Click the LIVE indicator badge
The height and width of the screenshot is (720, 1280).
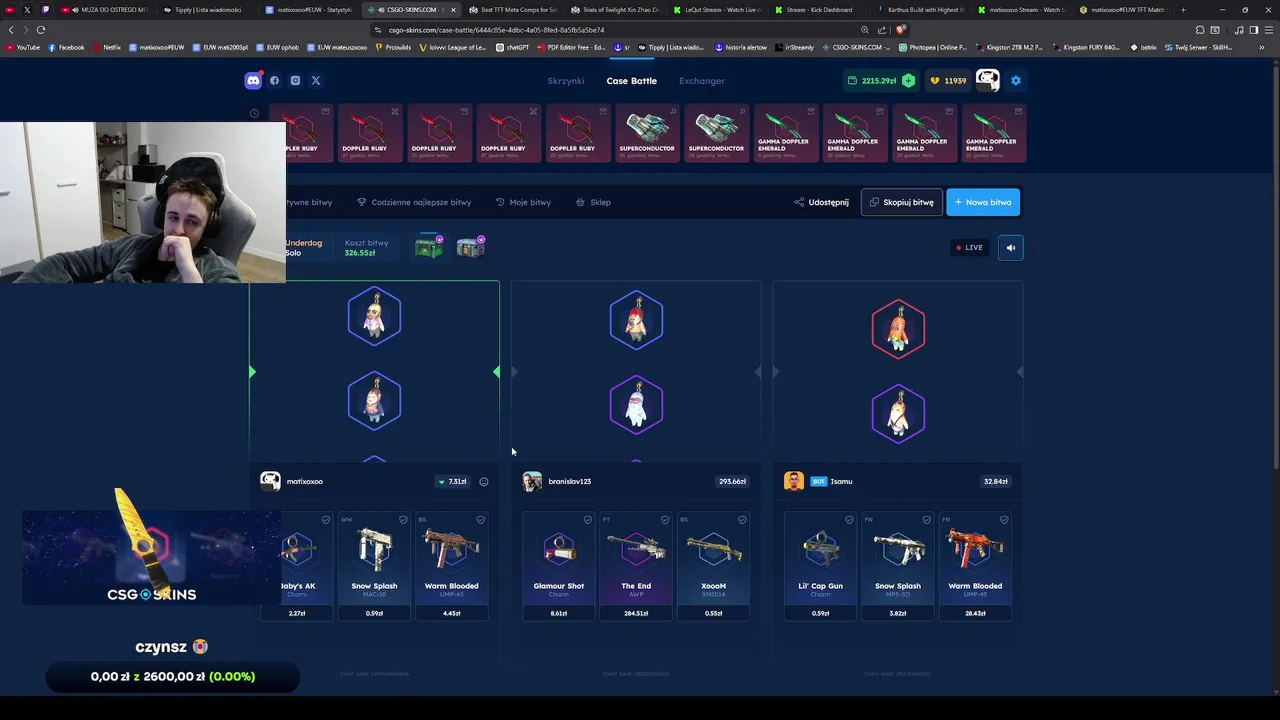point(969,247)
